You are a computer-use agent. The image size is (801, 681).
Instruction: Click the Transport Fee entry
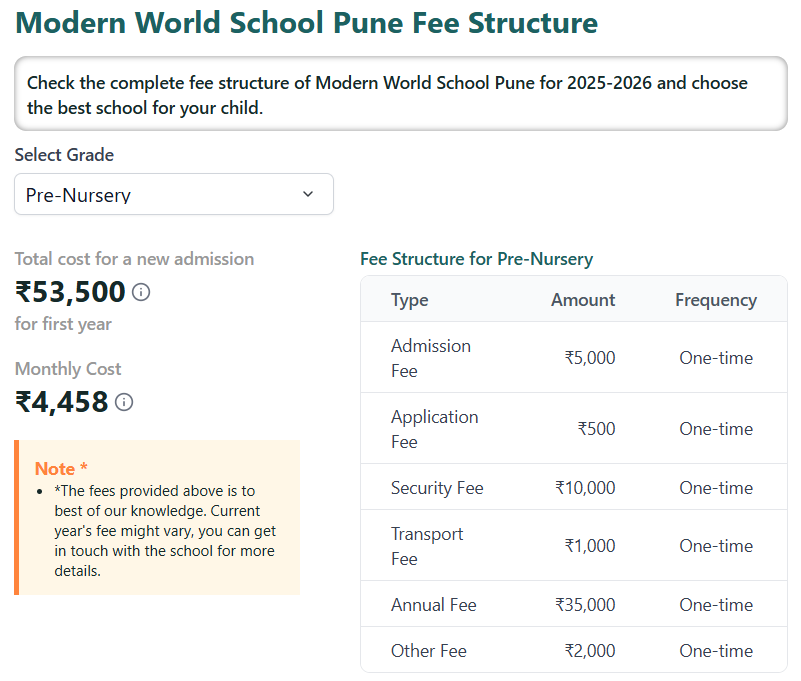(427, 546)
